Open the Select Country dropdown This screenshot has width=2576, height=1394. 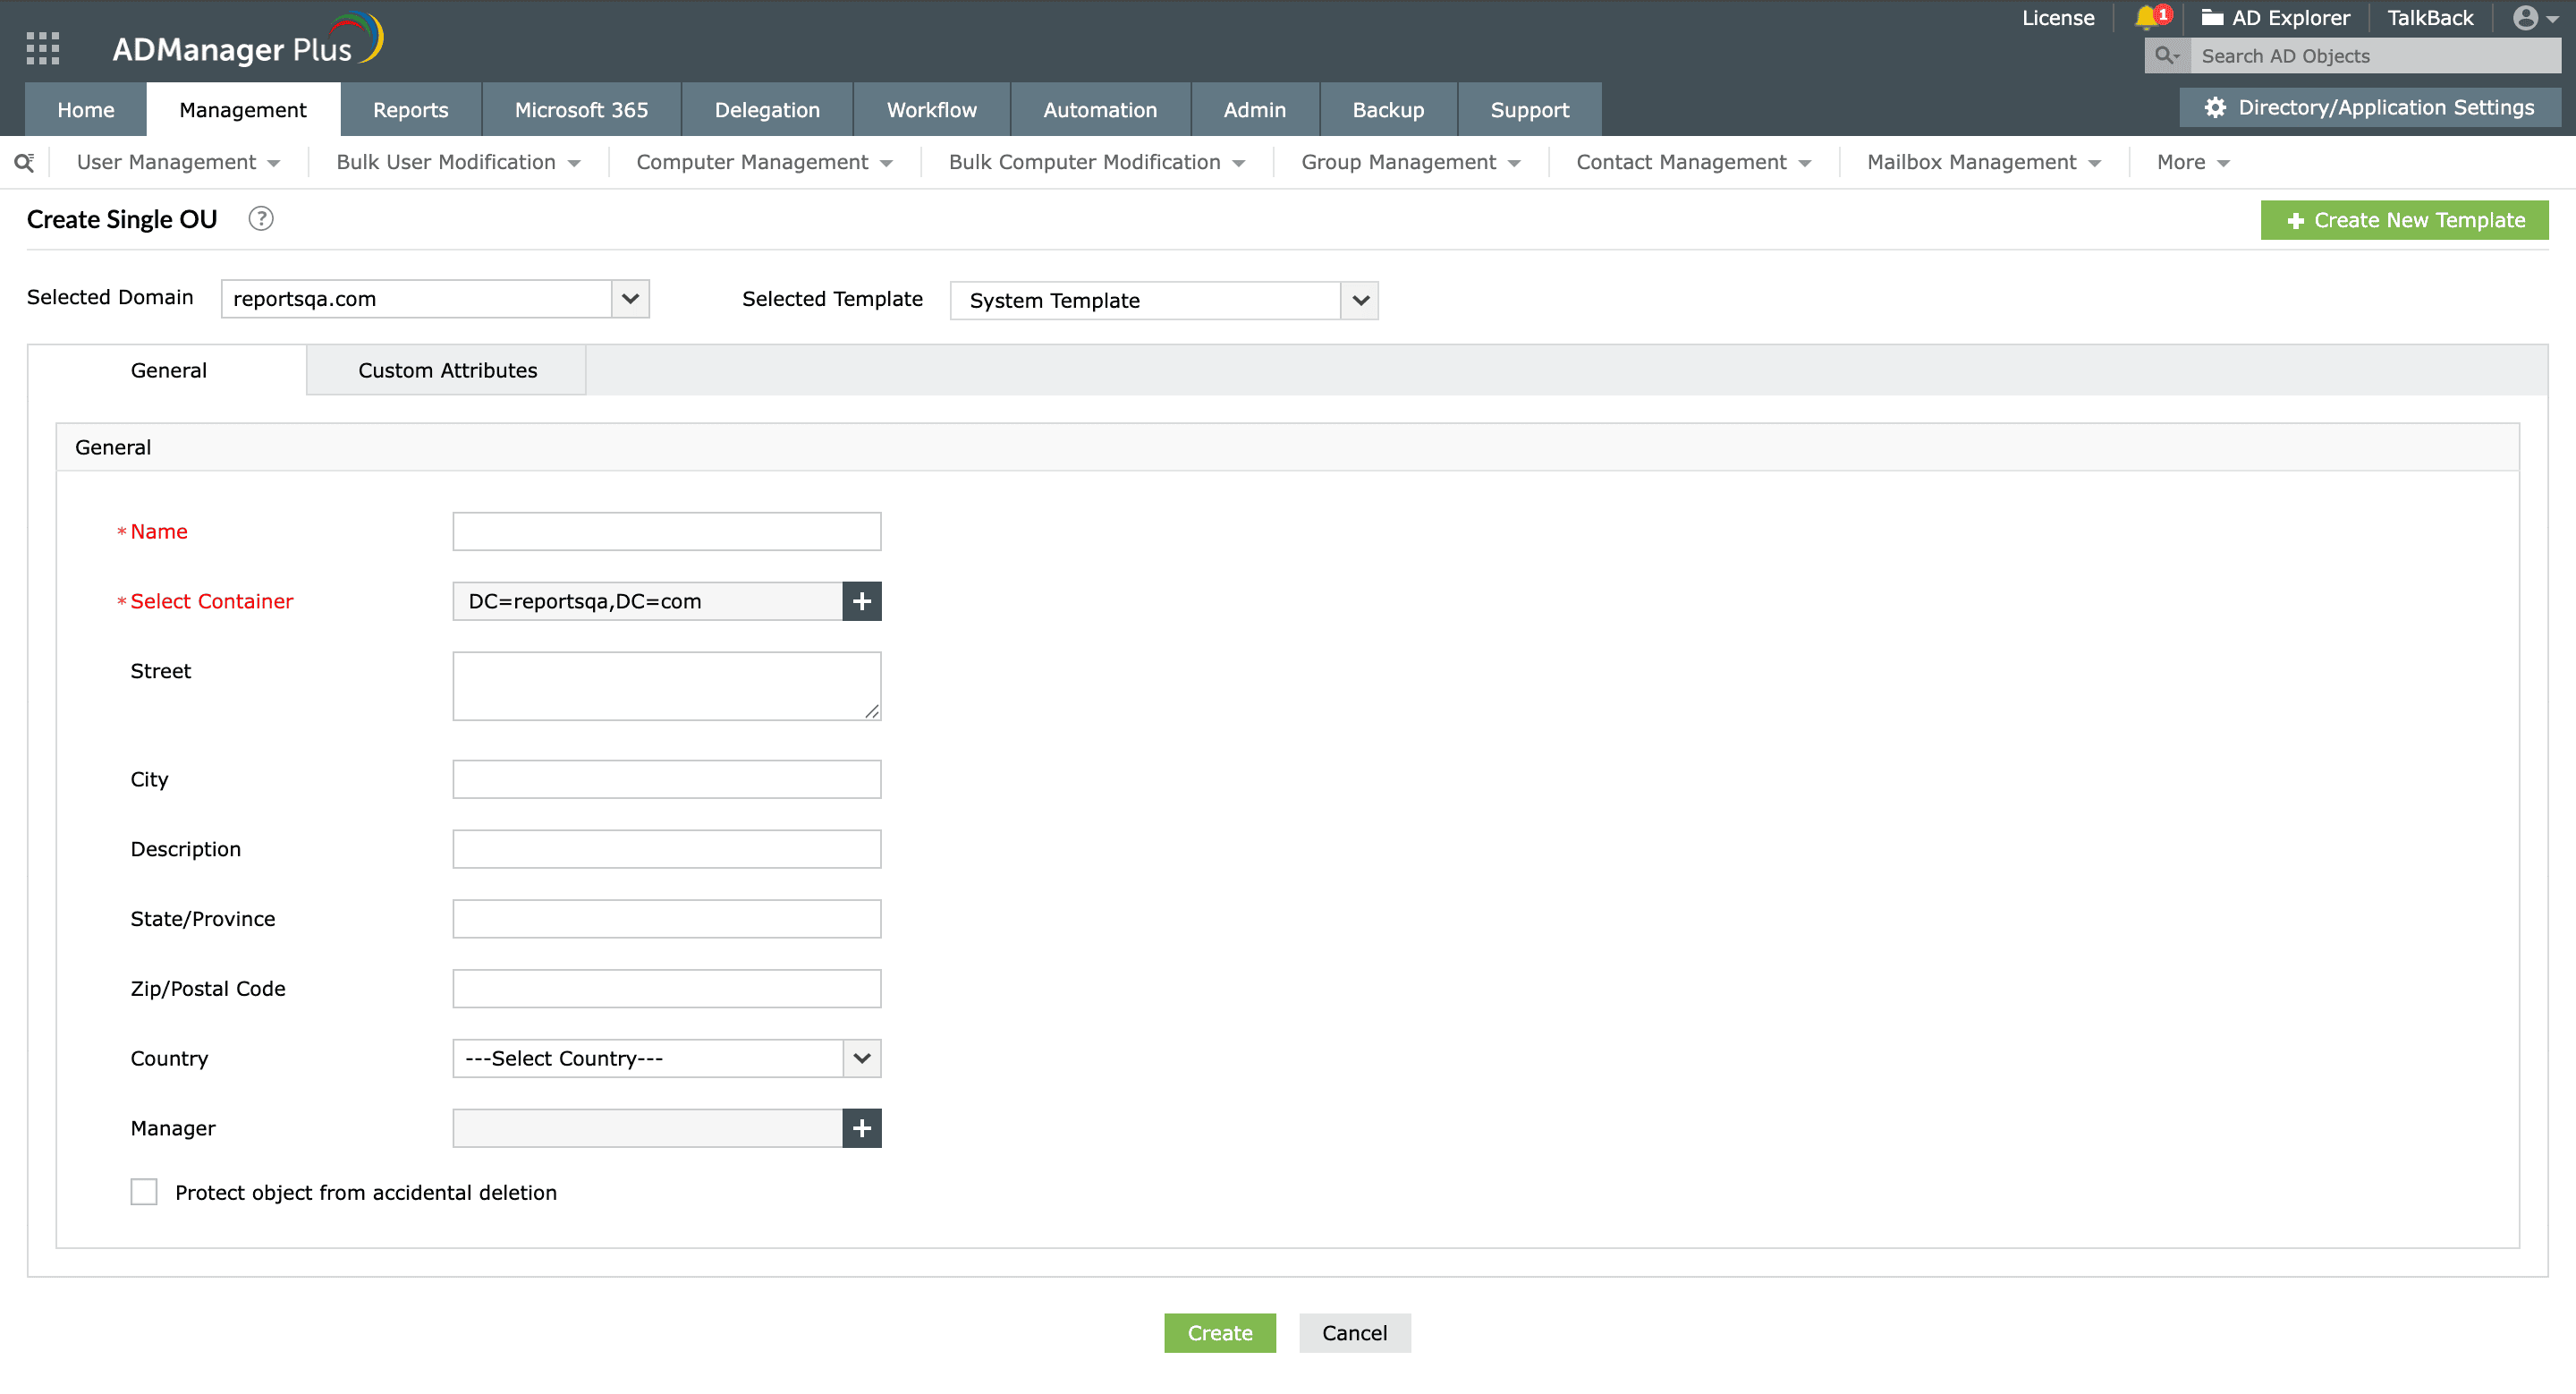861,1058
